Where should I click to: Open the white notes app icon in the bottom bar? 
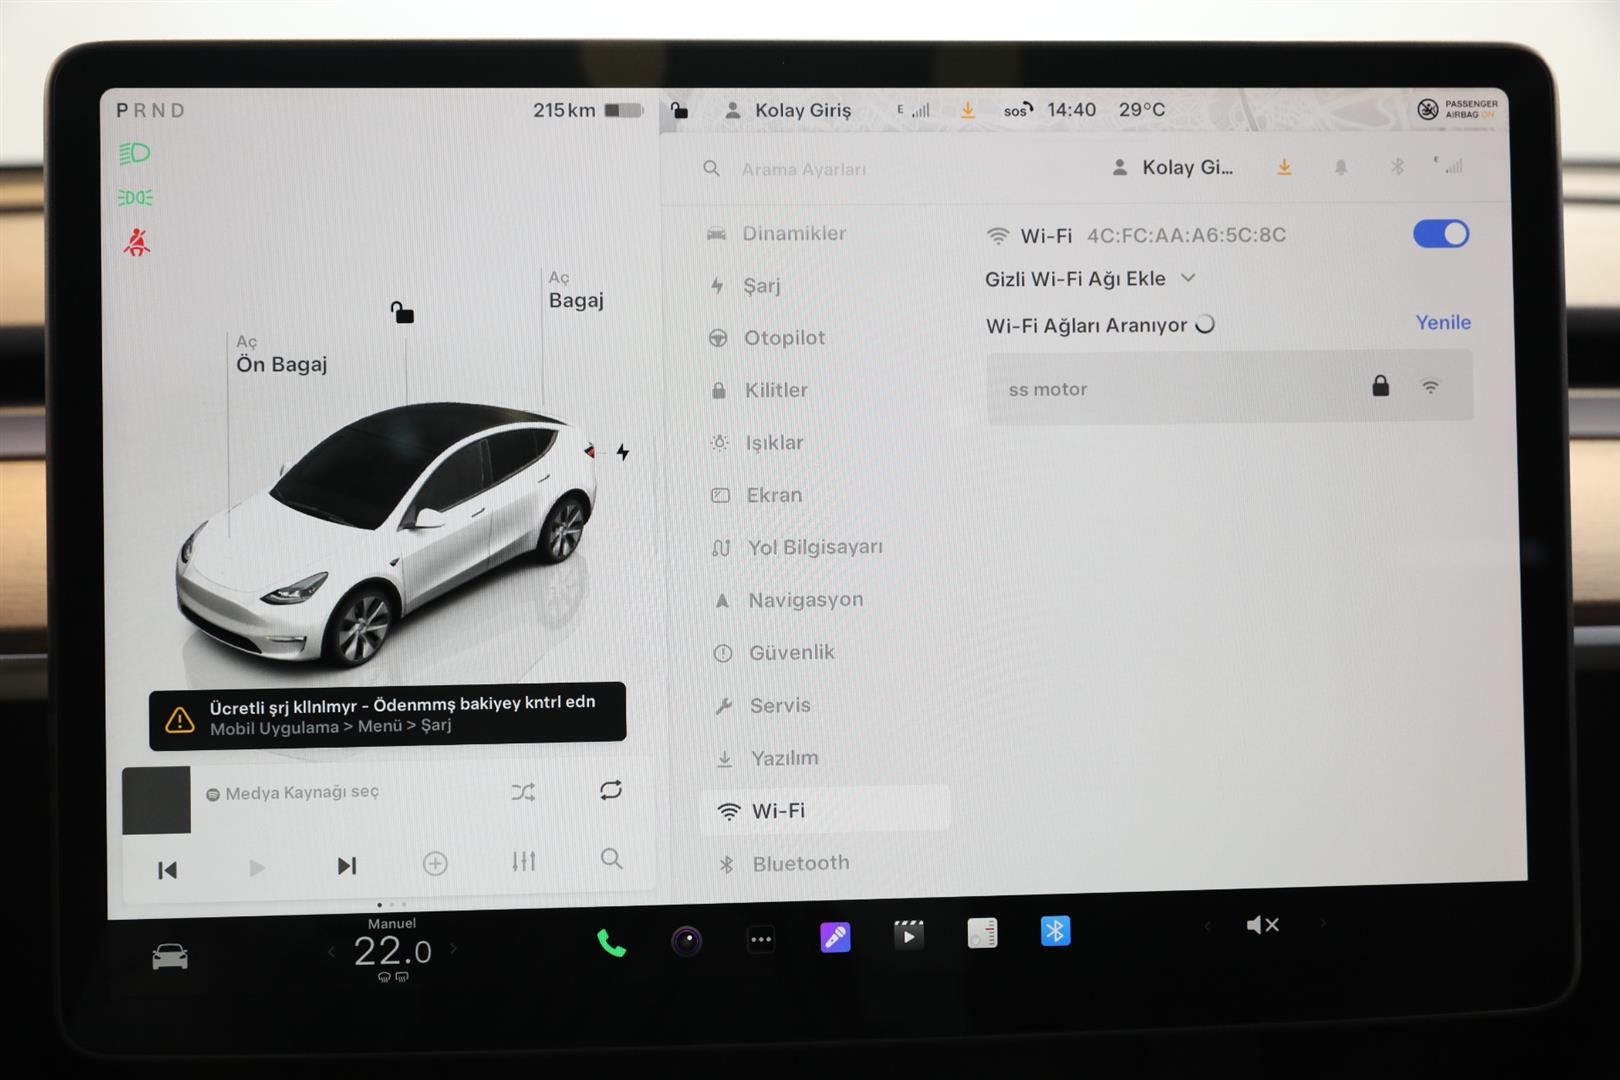coord(982,933)
